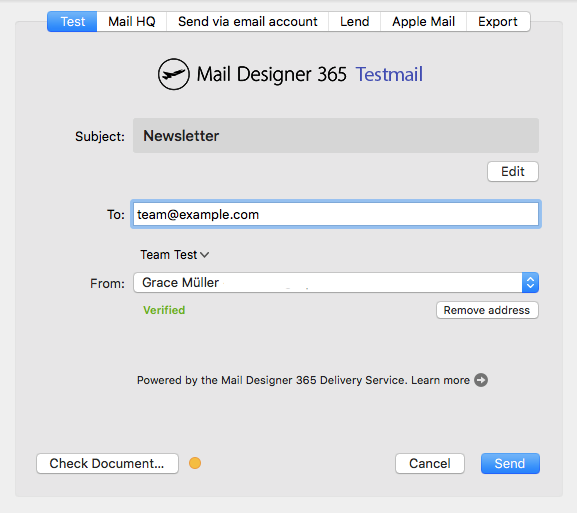Click the Grace Müller sender name
577x513 pixels.
pyautogui.click(x=180, y=283)
